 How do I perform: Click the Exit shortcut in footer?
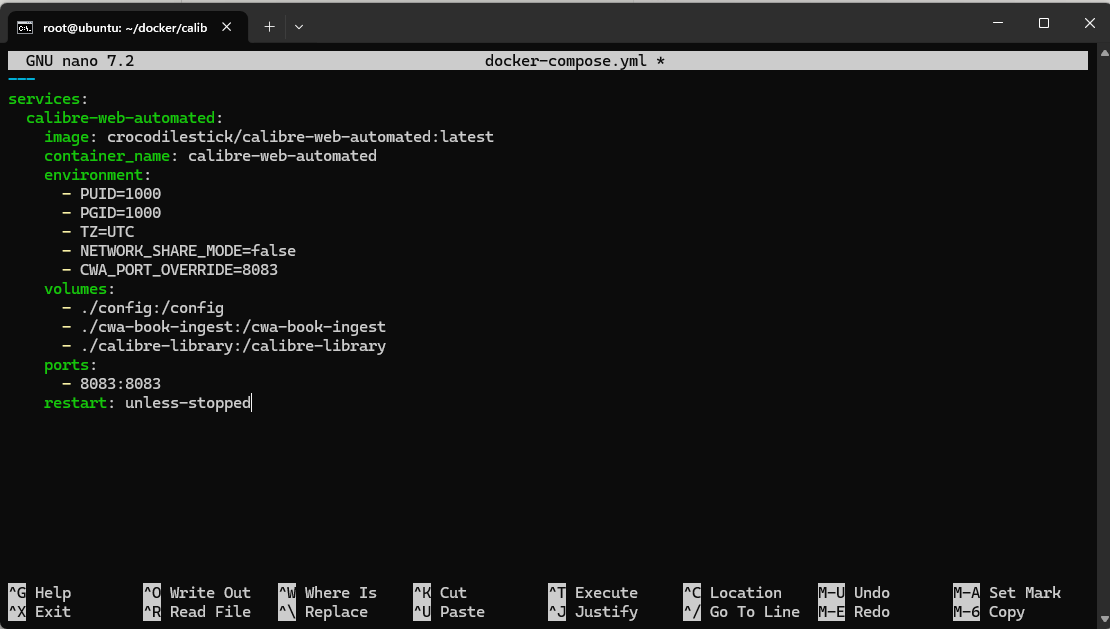click(53, 612)
